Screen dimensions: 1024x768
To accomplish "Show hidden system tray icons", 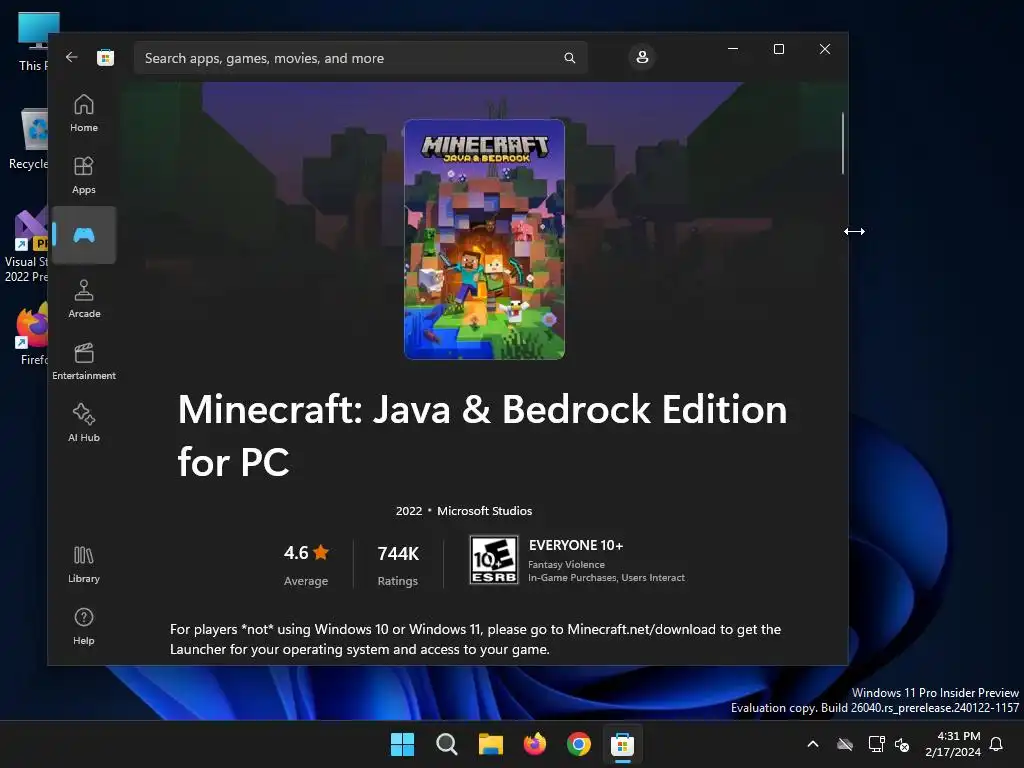I will (813, 744).
